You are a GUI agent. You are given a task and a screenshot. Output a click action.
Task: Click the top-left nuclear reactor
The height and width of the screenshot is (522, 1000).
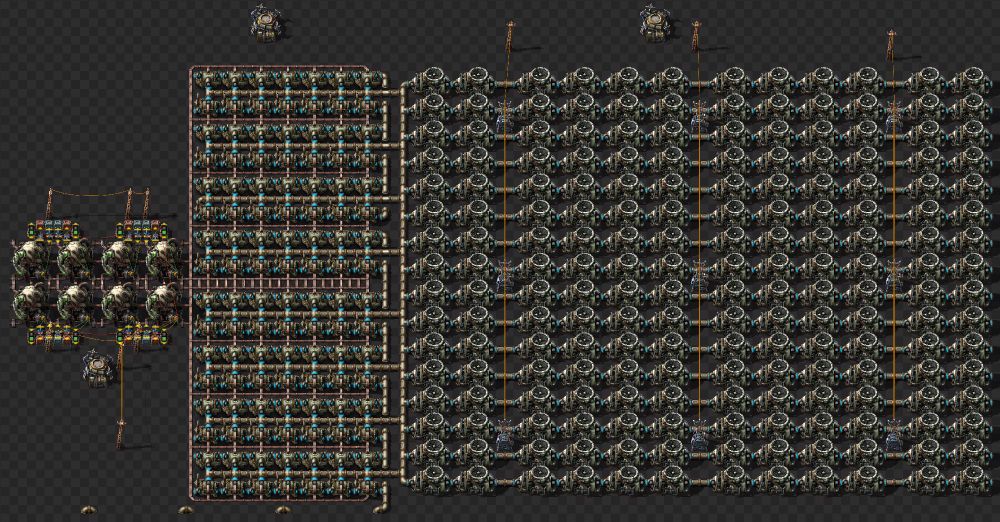point(31,258)
